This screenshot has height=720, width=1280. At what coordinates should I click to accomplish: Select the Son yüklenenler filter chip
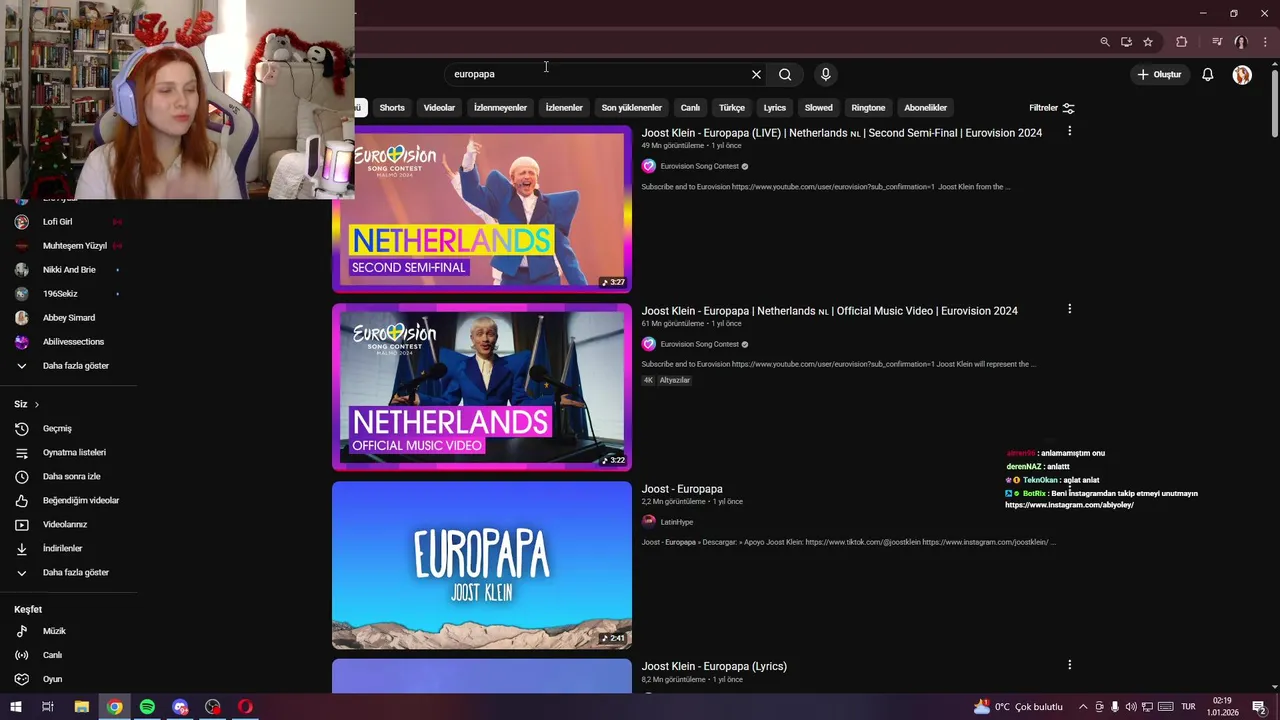[x=631, y=108]
